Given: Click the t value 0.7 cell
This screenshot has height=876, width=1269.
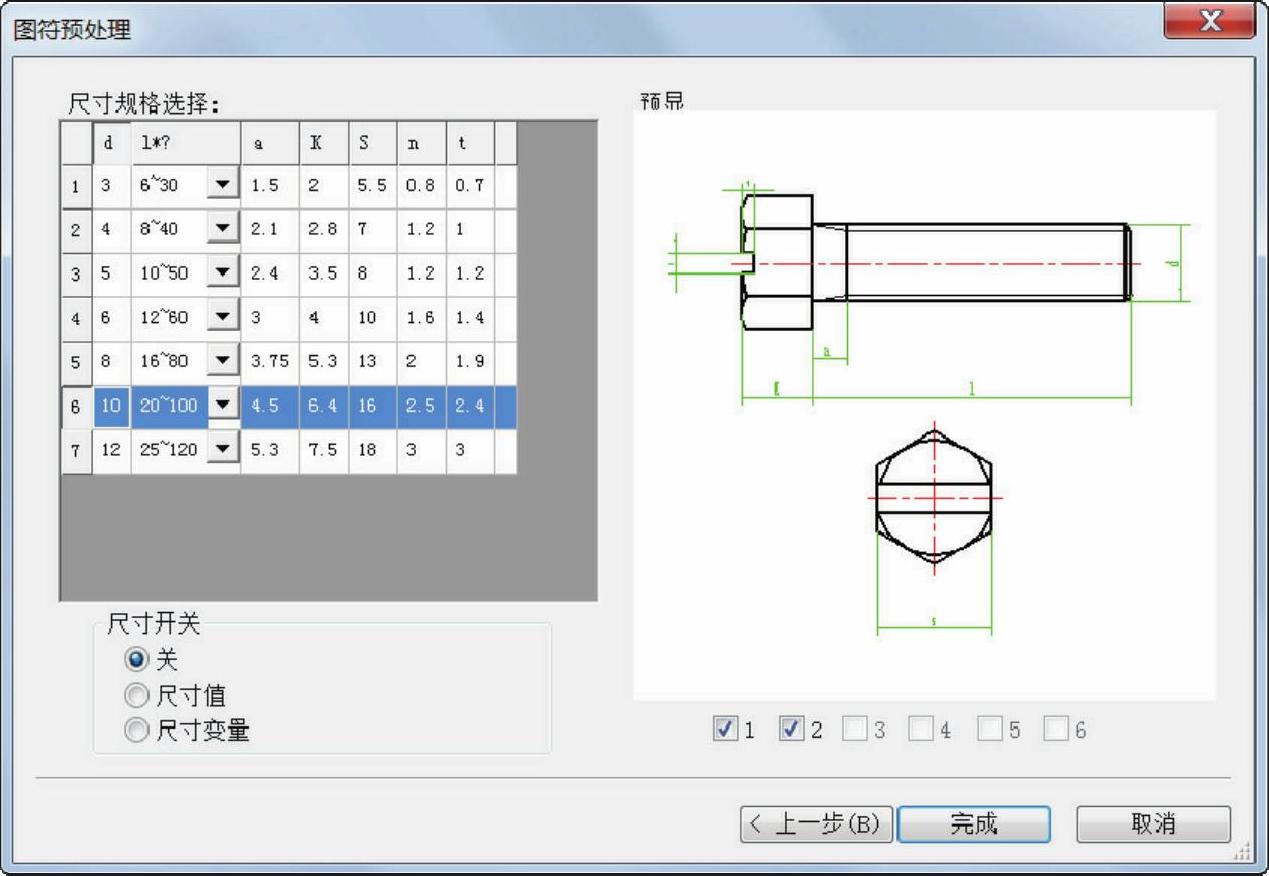Looking at the screenshot, I should pos(470,186).
